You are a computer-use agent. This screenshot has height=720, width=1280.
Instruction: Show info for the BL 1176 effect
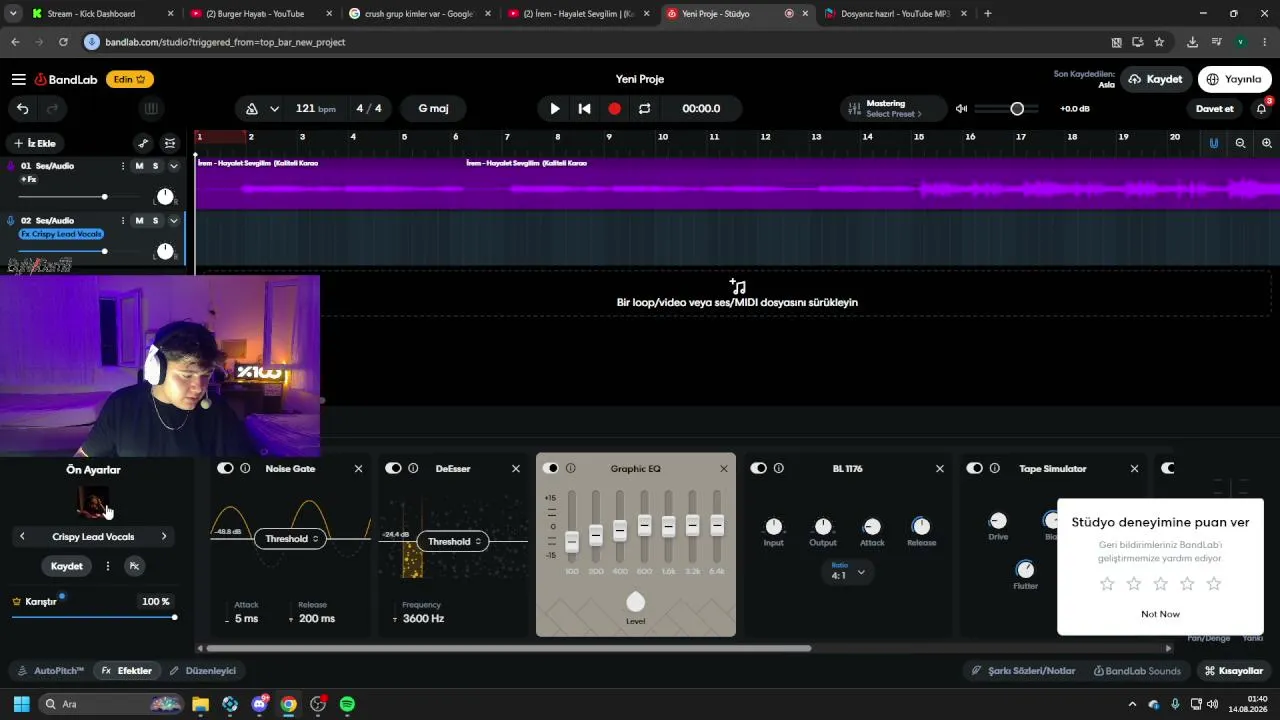779,468
